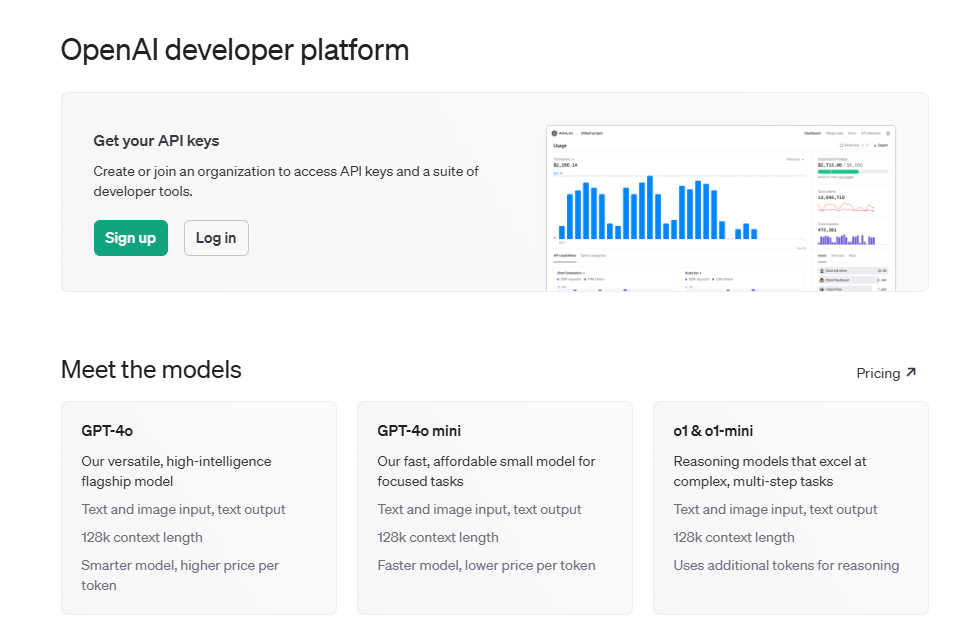Screen dimensions: 969x630
Task: Click the arrow icon beside Pricing
Action: 911,373
